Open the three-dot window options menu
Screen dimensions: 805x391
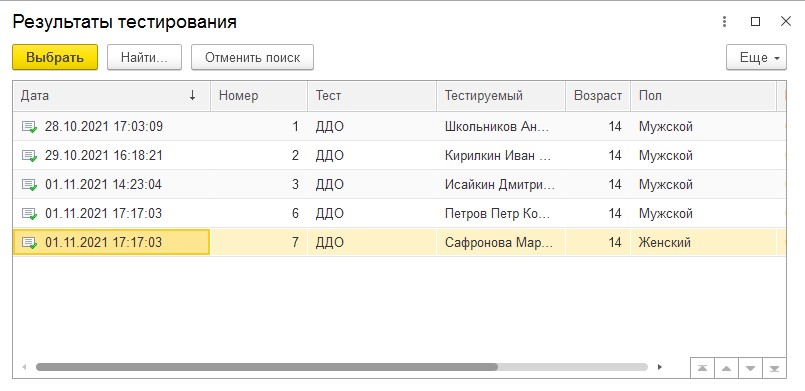724,22
